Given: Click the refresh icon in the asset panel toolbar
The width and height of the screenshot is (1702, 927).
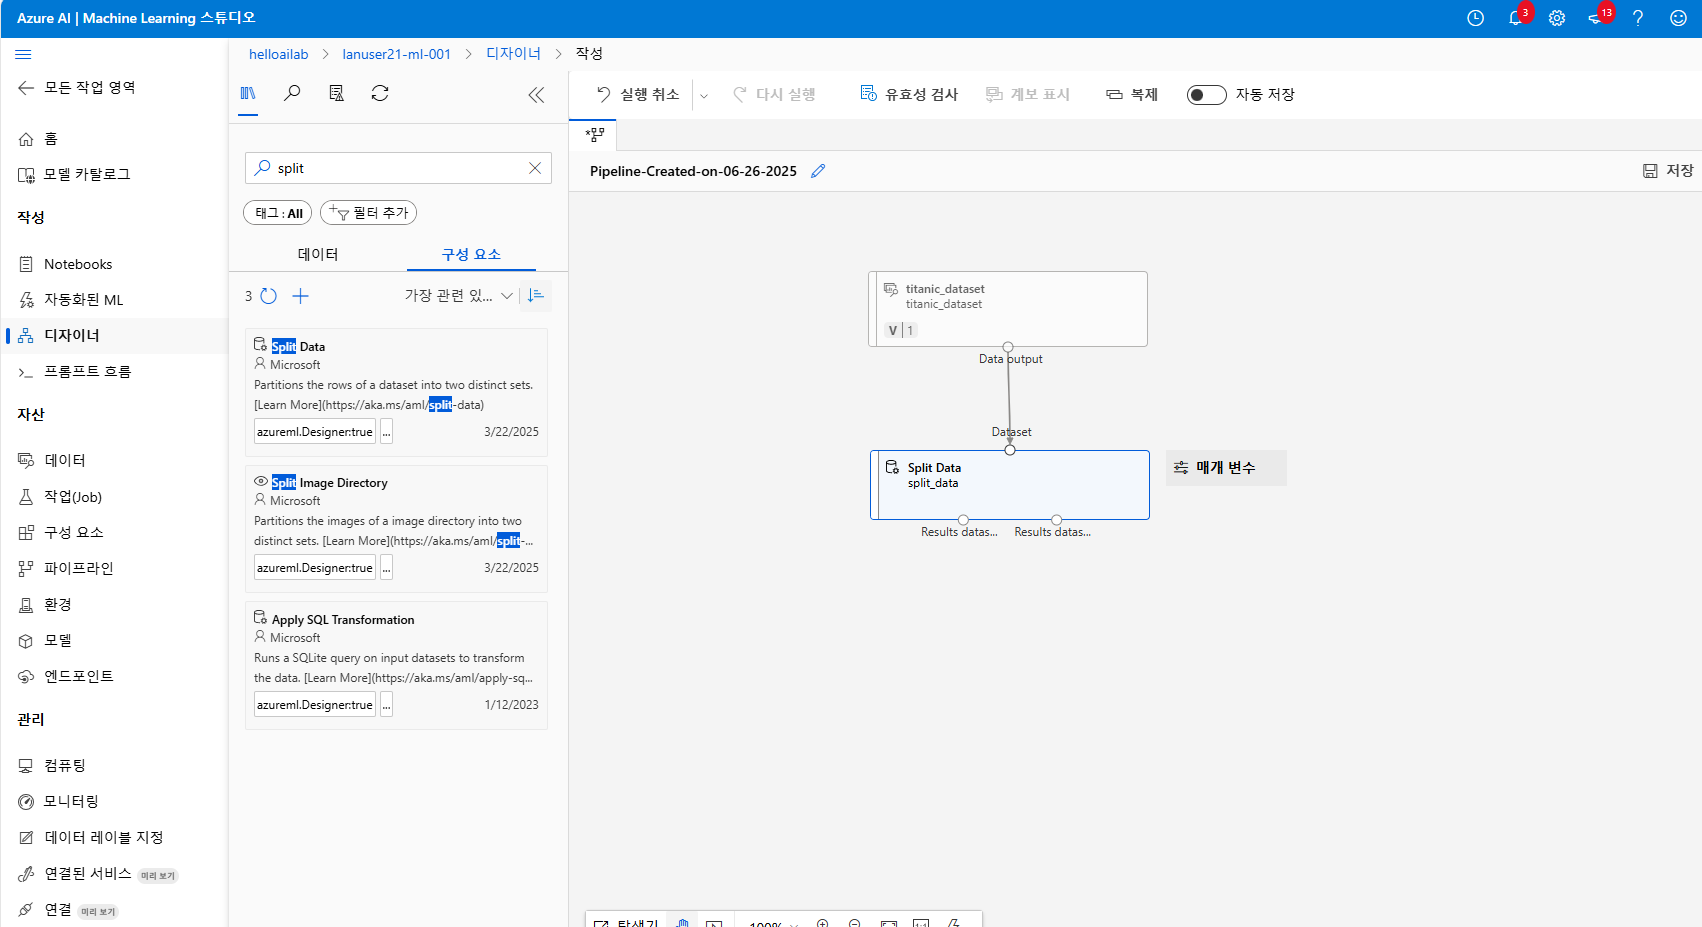Looking at the screenshot, I should click(x=380, y=93).
